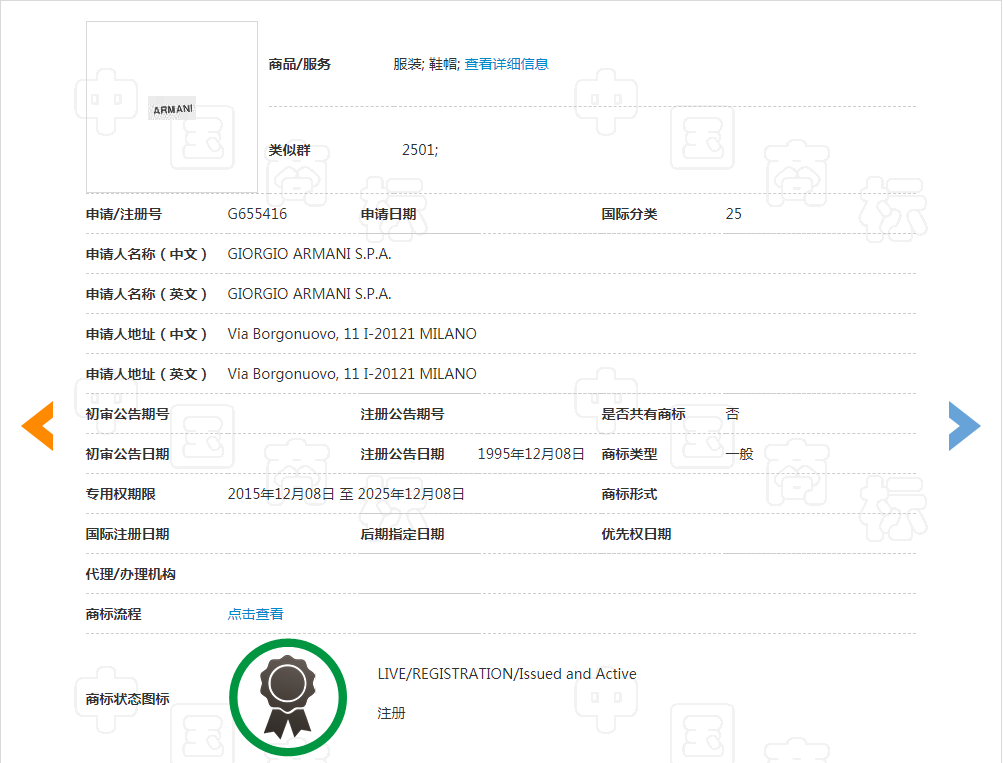Click the 优先权日期 label
This screenshot has width=1003, height=763.
(x=636, y=534)
